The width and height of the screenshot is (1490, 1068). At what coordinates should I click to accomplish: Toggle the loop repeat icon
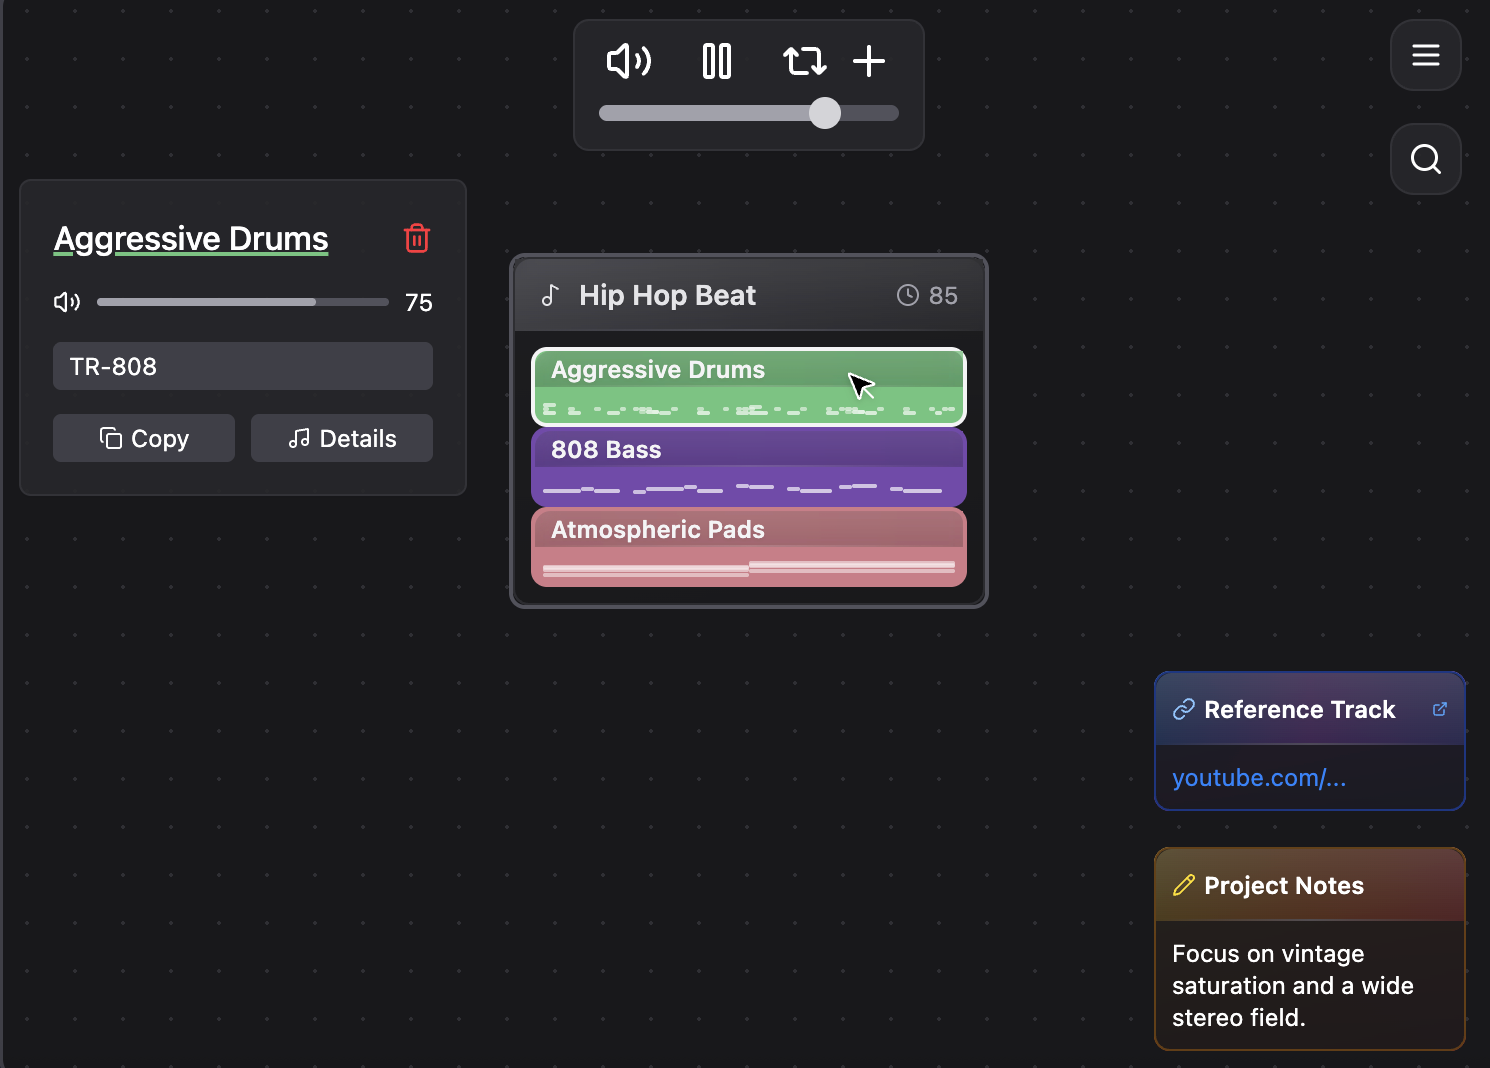(804, 61)
